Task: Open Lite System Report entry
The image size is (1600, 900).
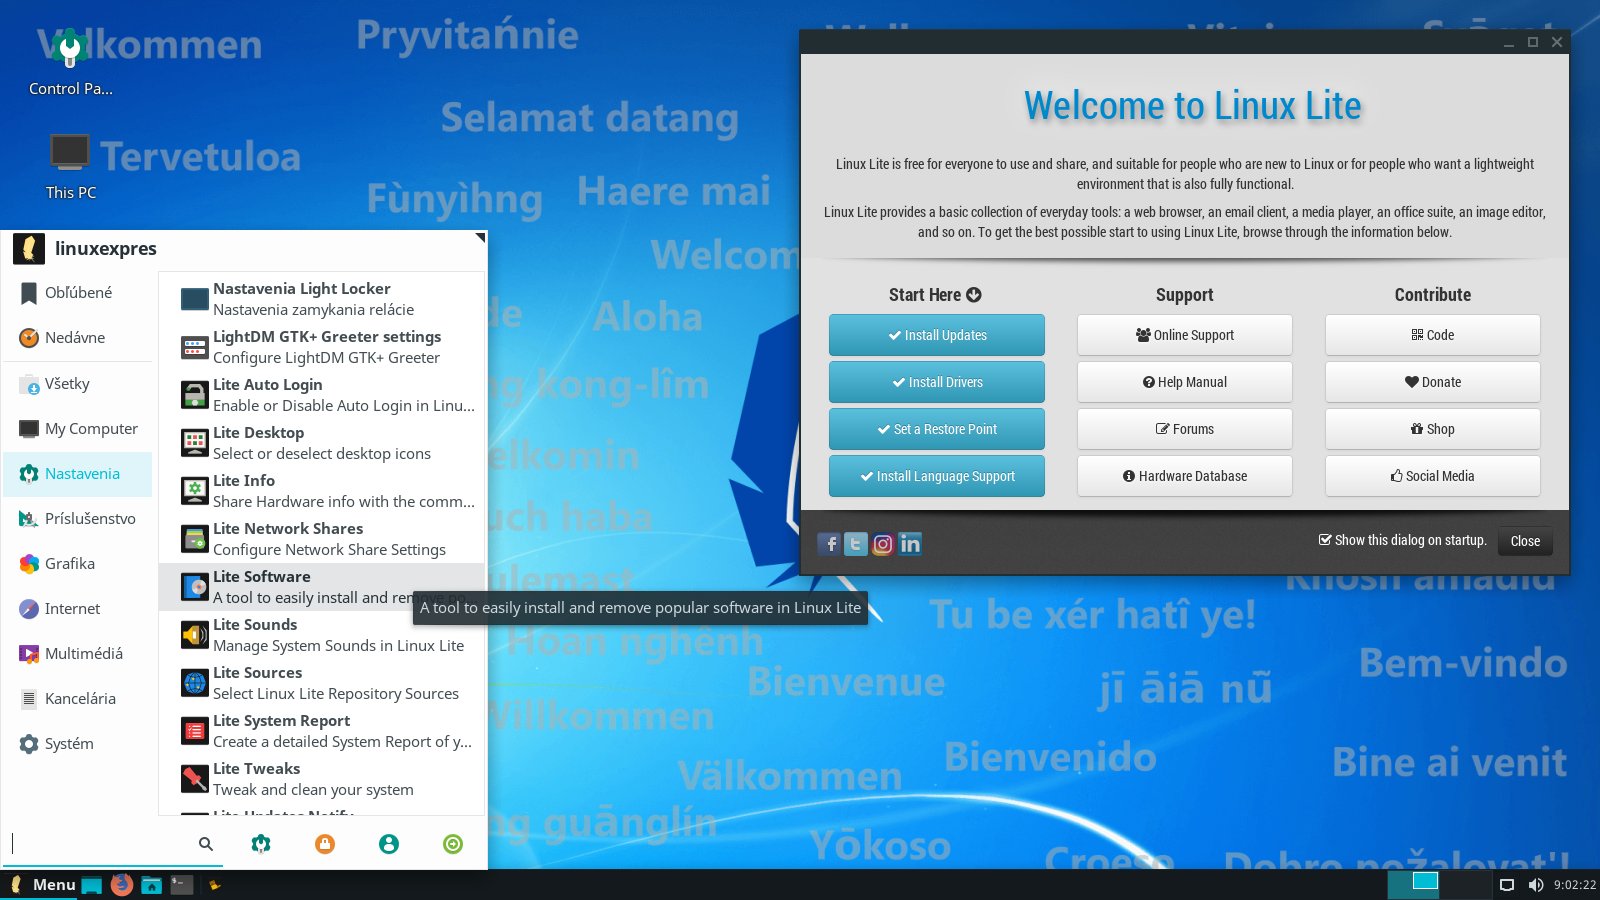Action: 322,731
